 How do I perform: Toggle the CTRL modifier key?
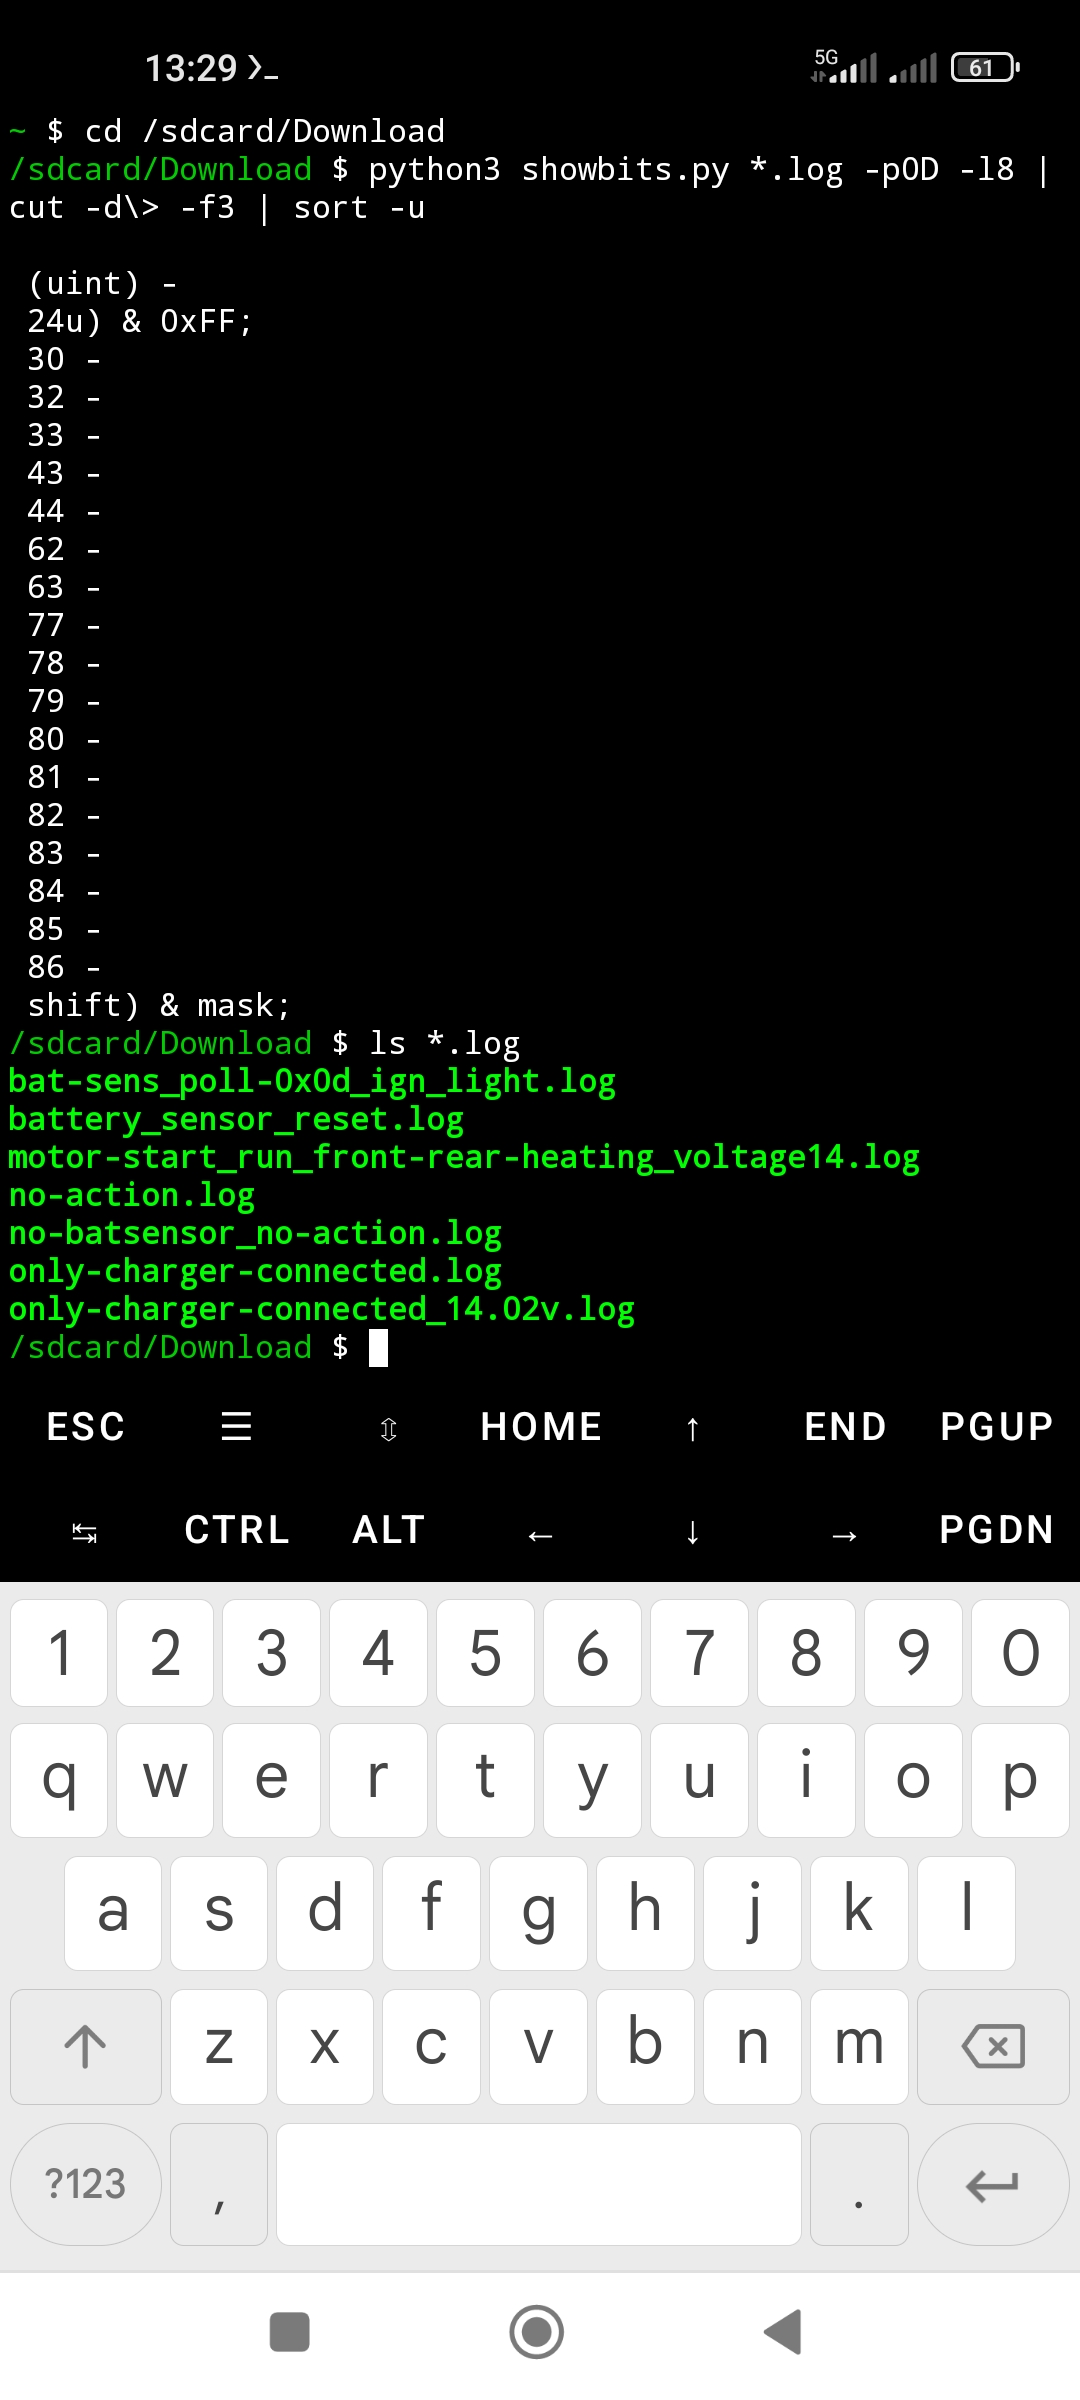tap(237, 1530)
